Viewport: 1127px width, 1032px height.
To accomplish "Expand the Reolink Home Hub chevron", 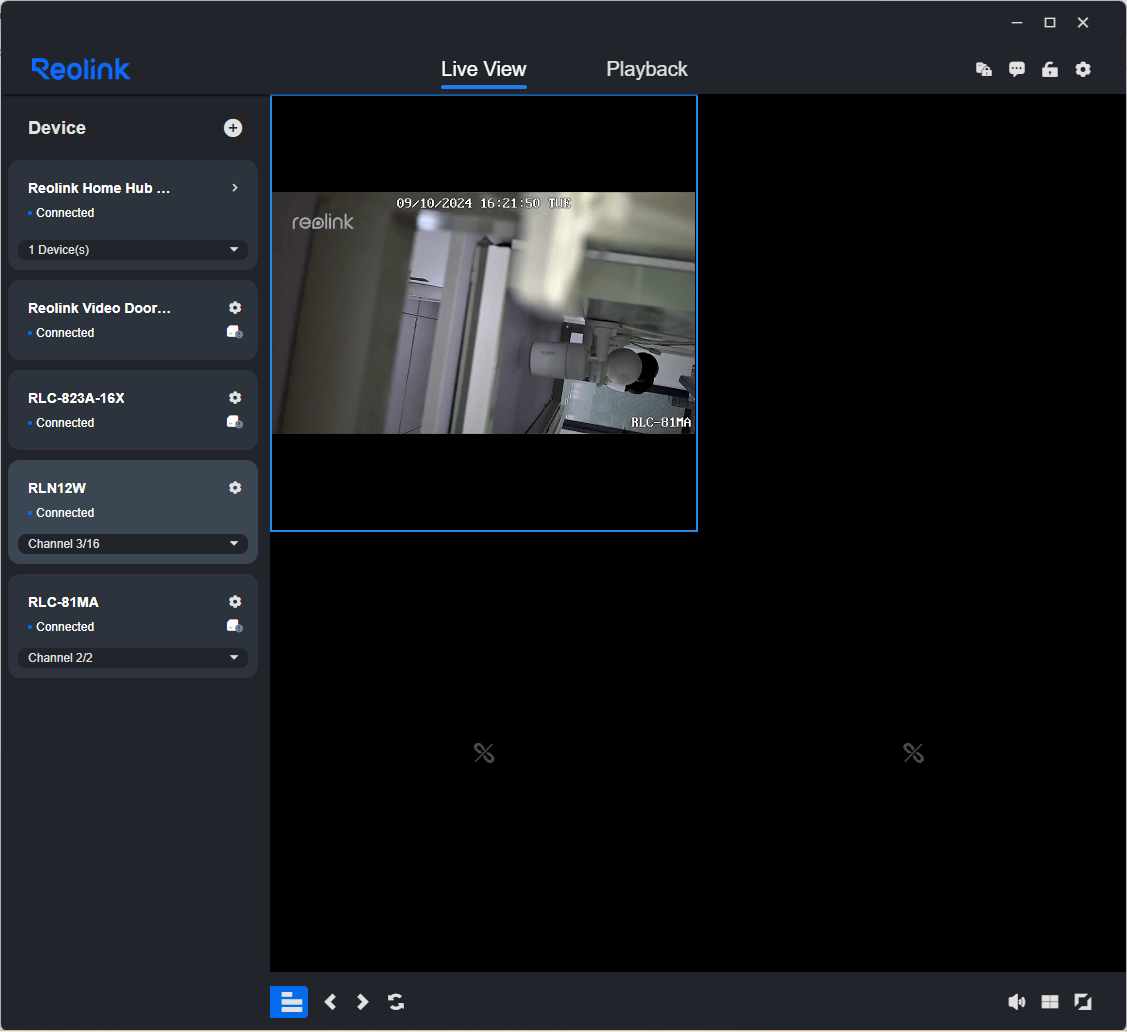I will pos(235,188).
